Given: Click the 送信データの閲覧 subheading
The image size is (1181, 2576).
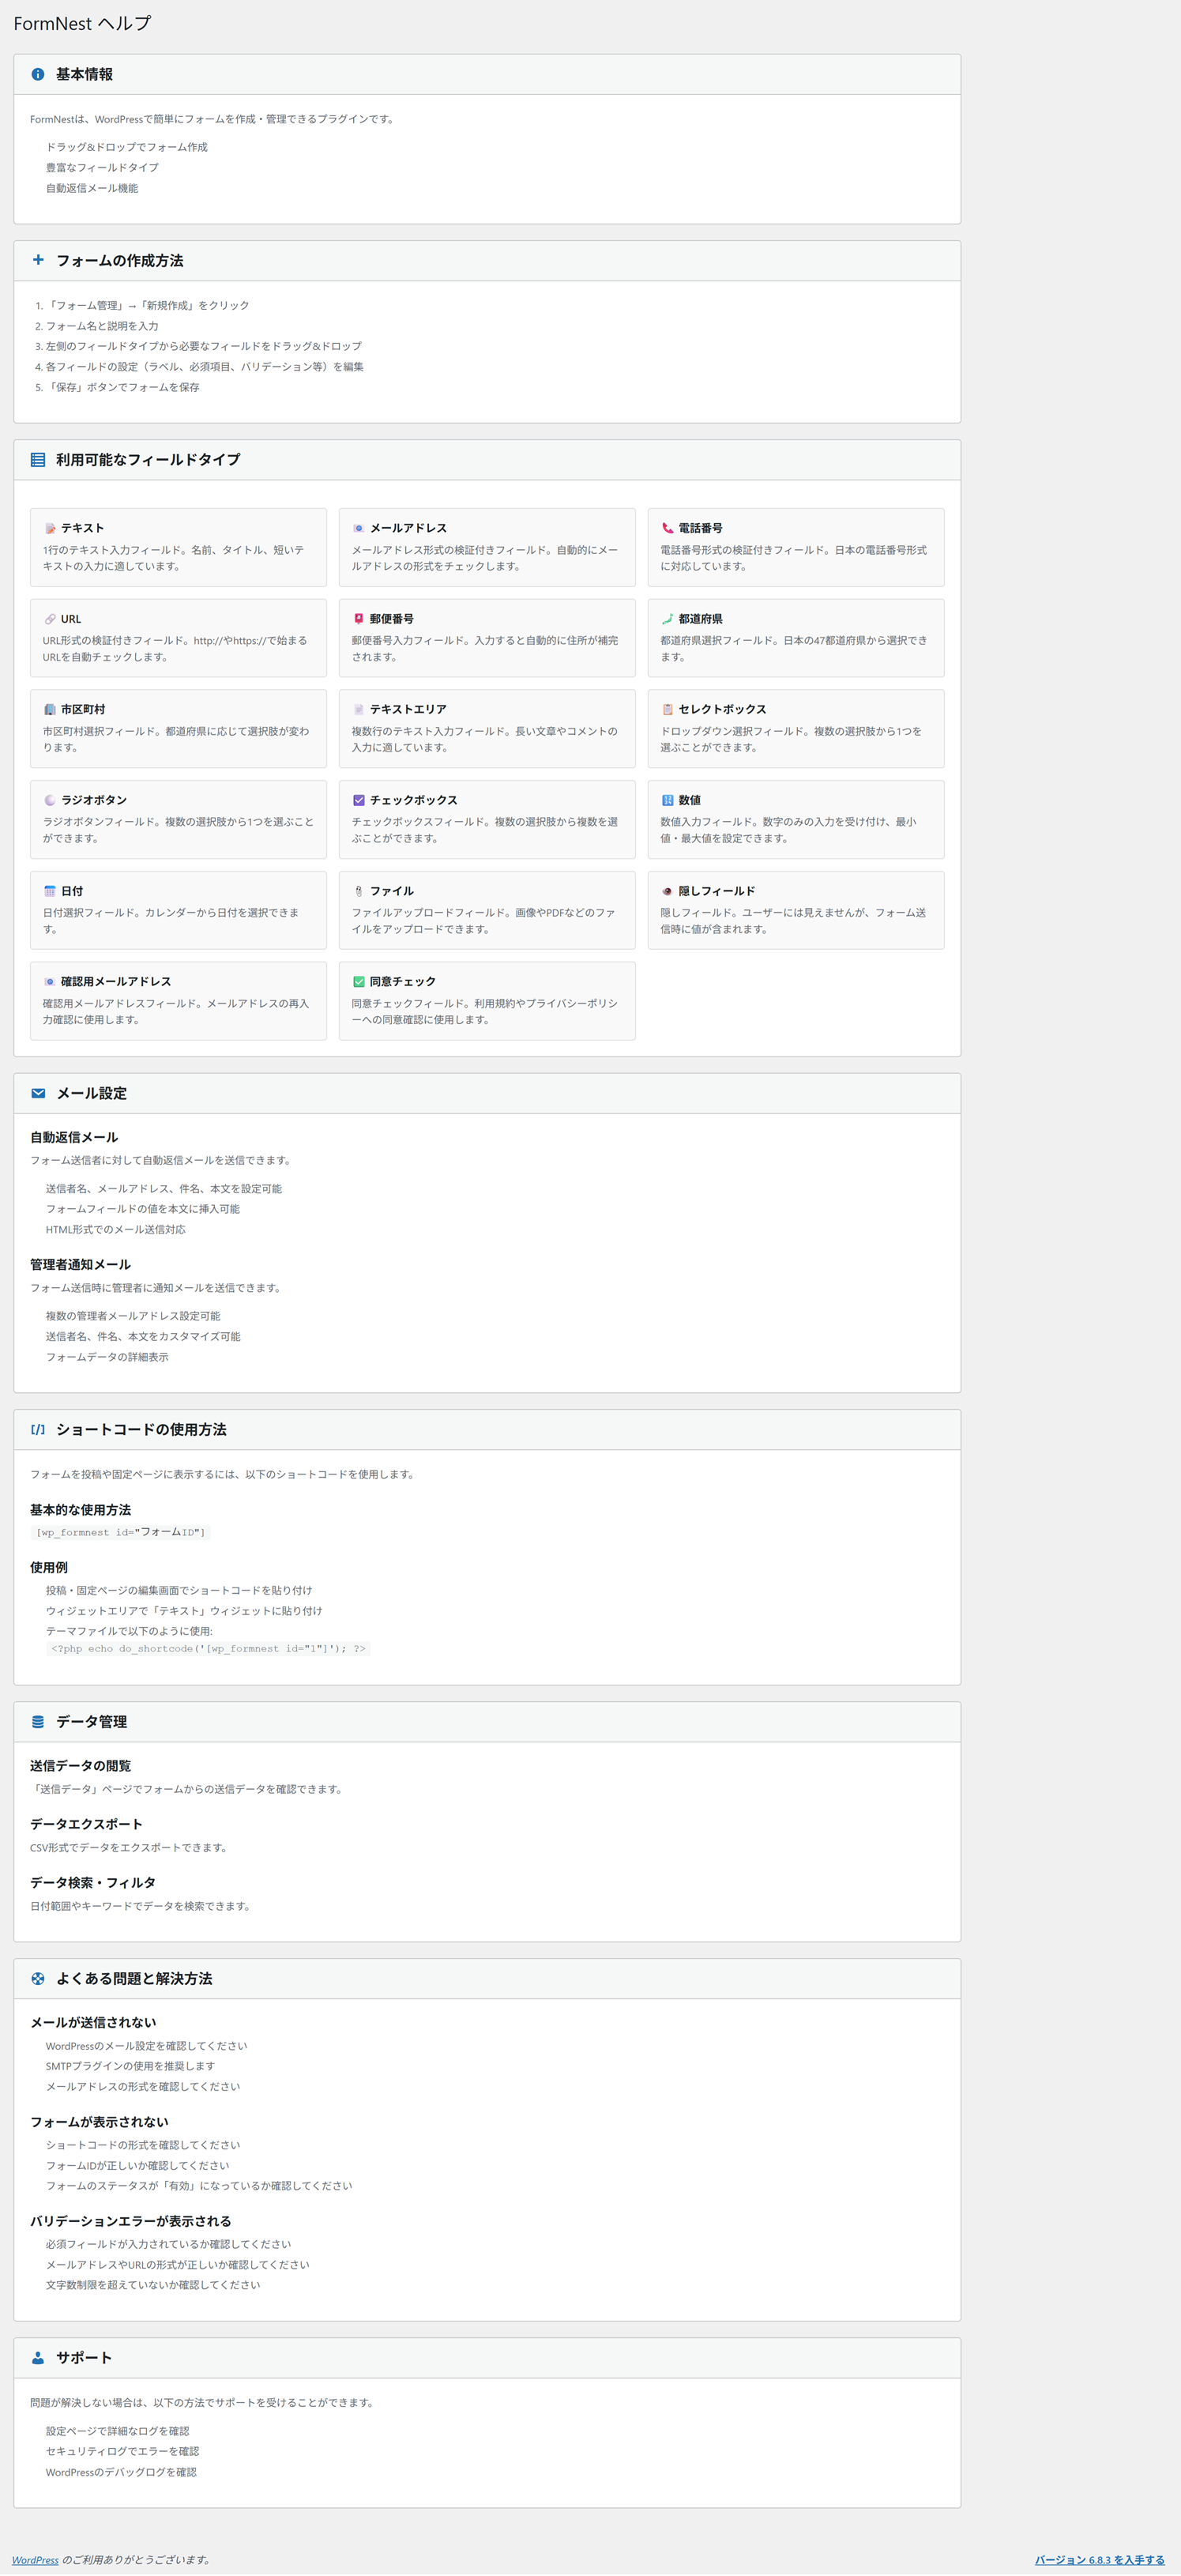Looking at the screenshot, I should pos(80,1766).
